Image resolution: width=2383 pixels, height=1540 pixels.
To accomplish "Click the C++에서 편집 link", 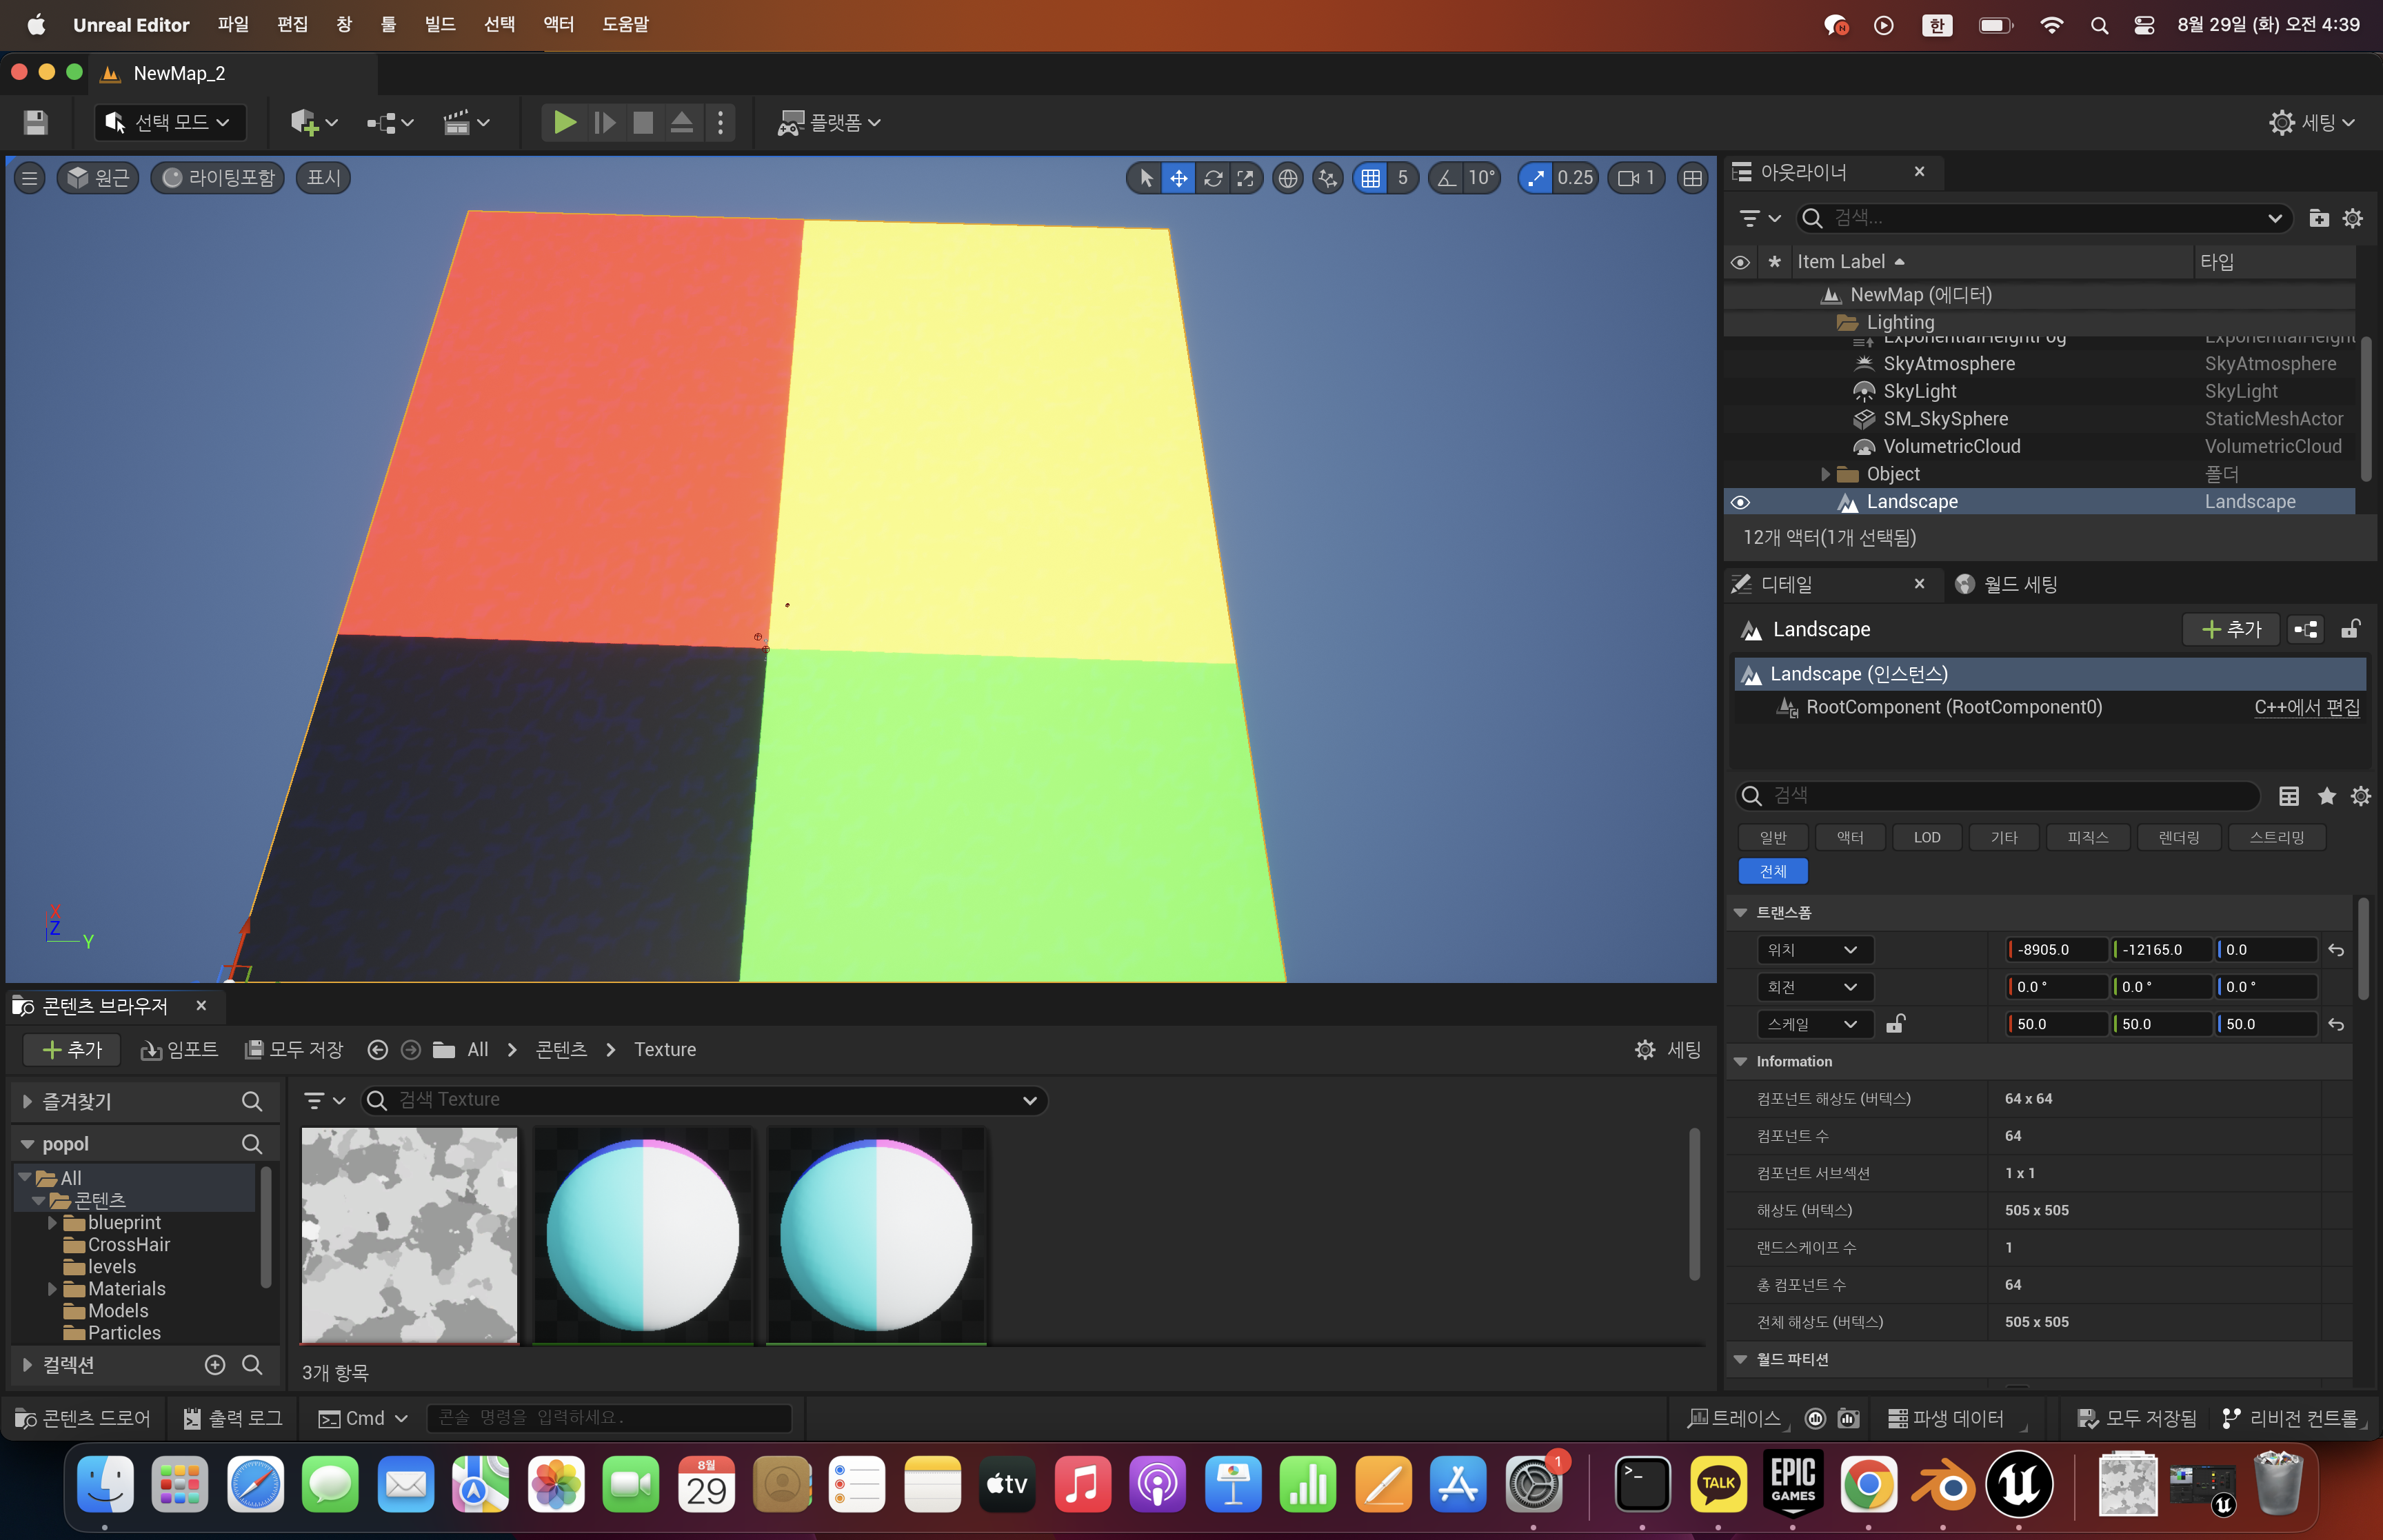I will tap(2306, 707).
